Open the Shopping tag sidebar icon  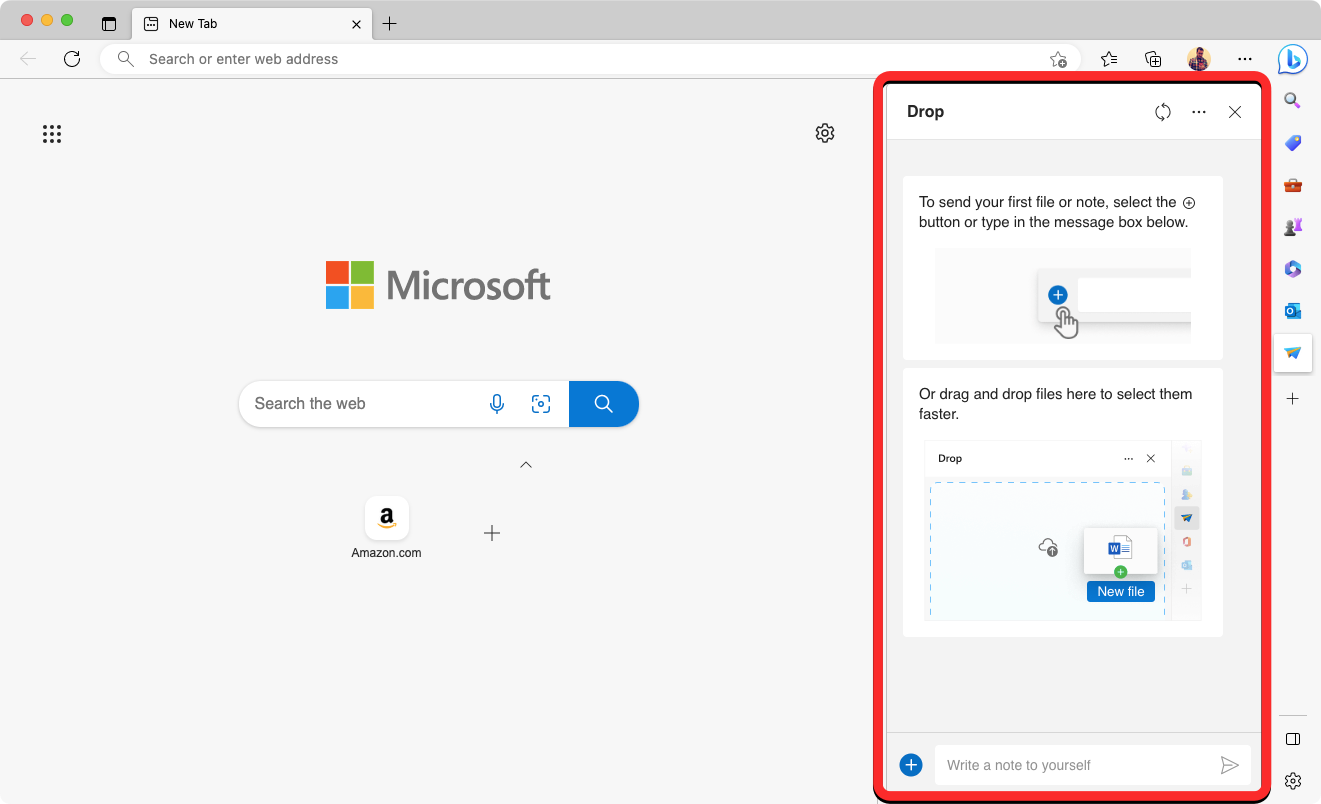(1293, 143)
